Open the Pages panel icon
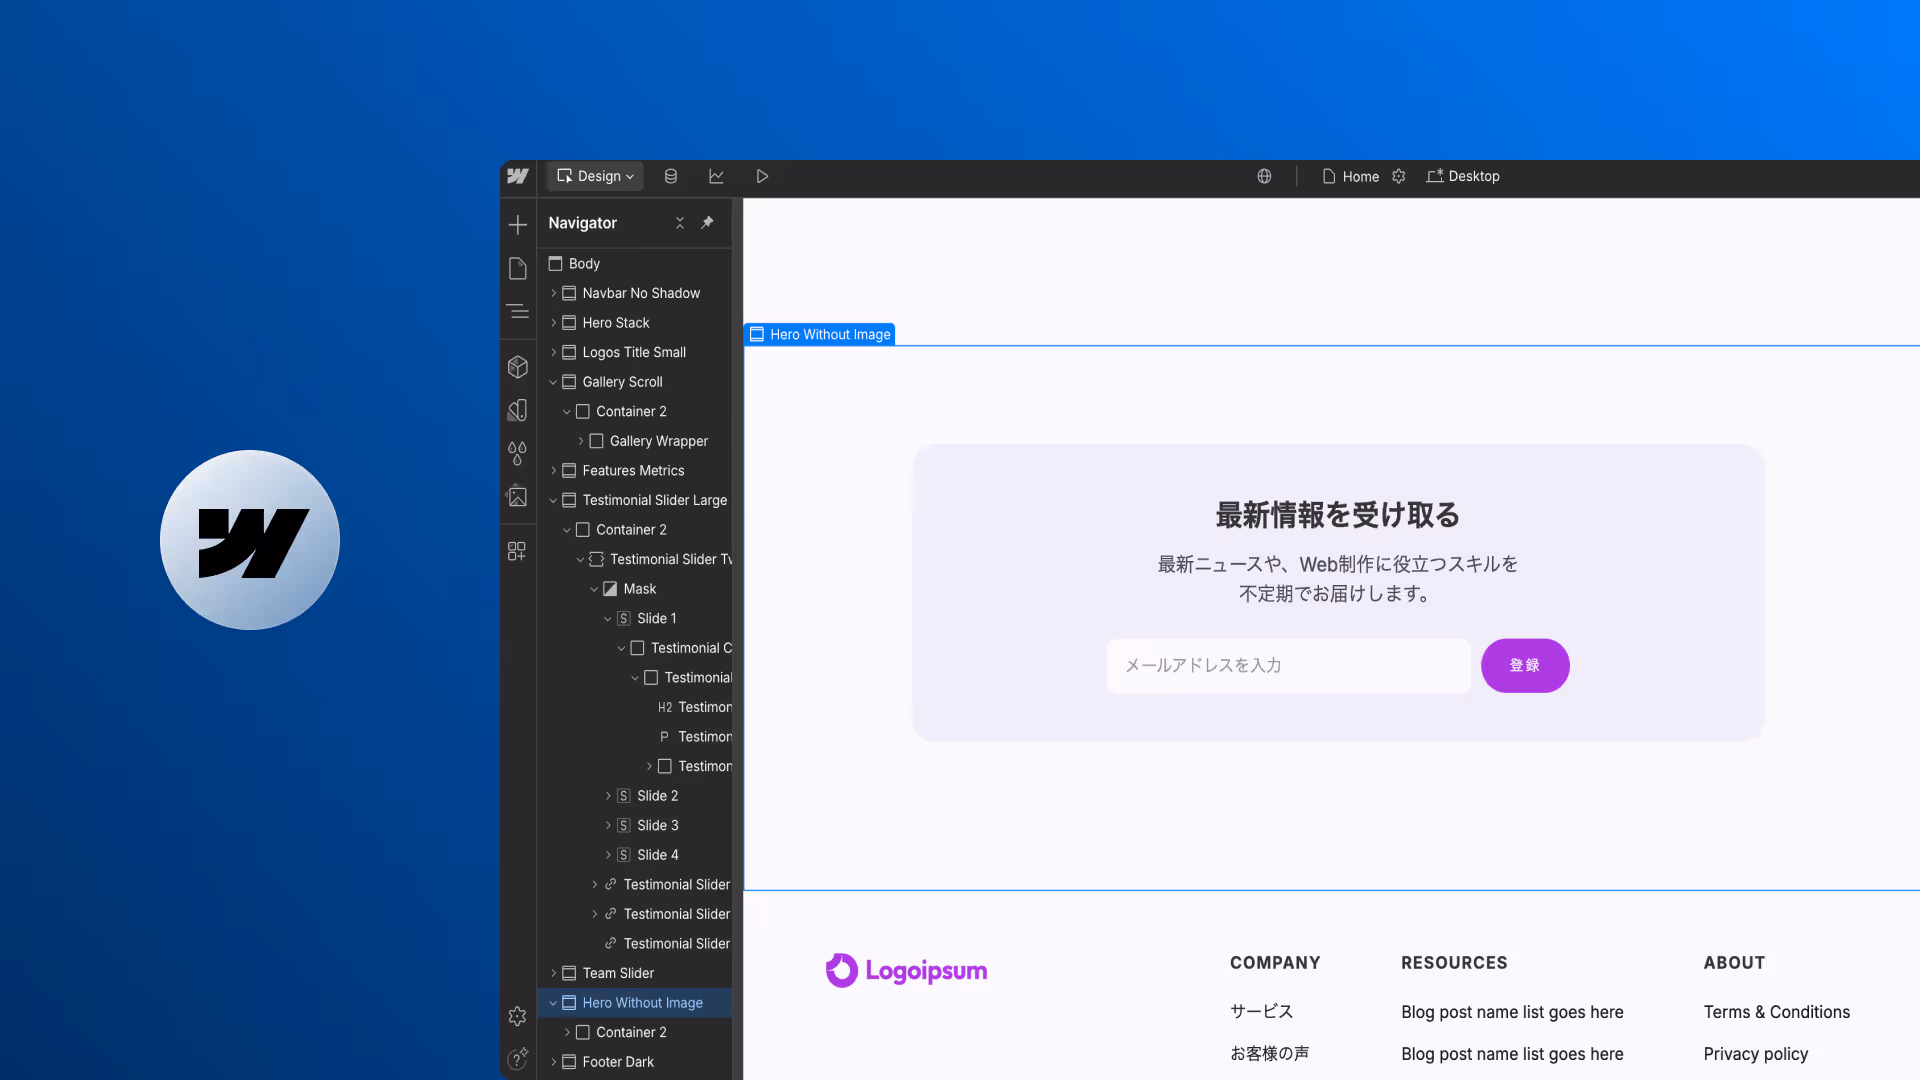The width and height of the screenshot is (1920, 1080). click(x=517, y=268)
